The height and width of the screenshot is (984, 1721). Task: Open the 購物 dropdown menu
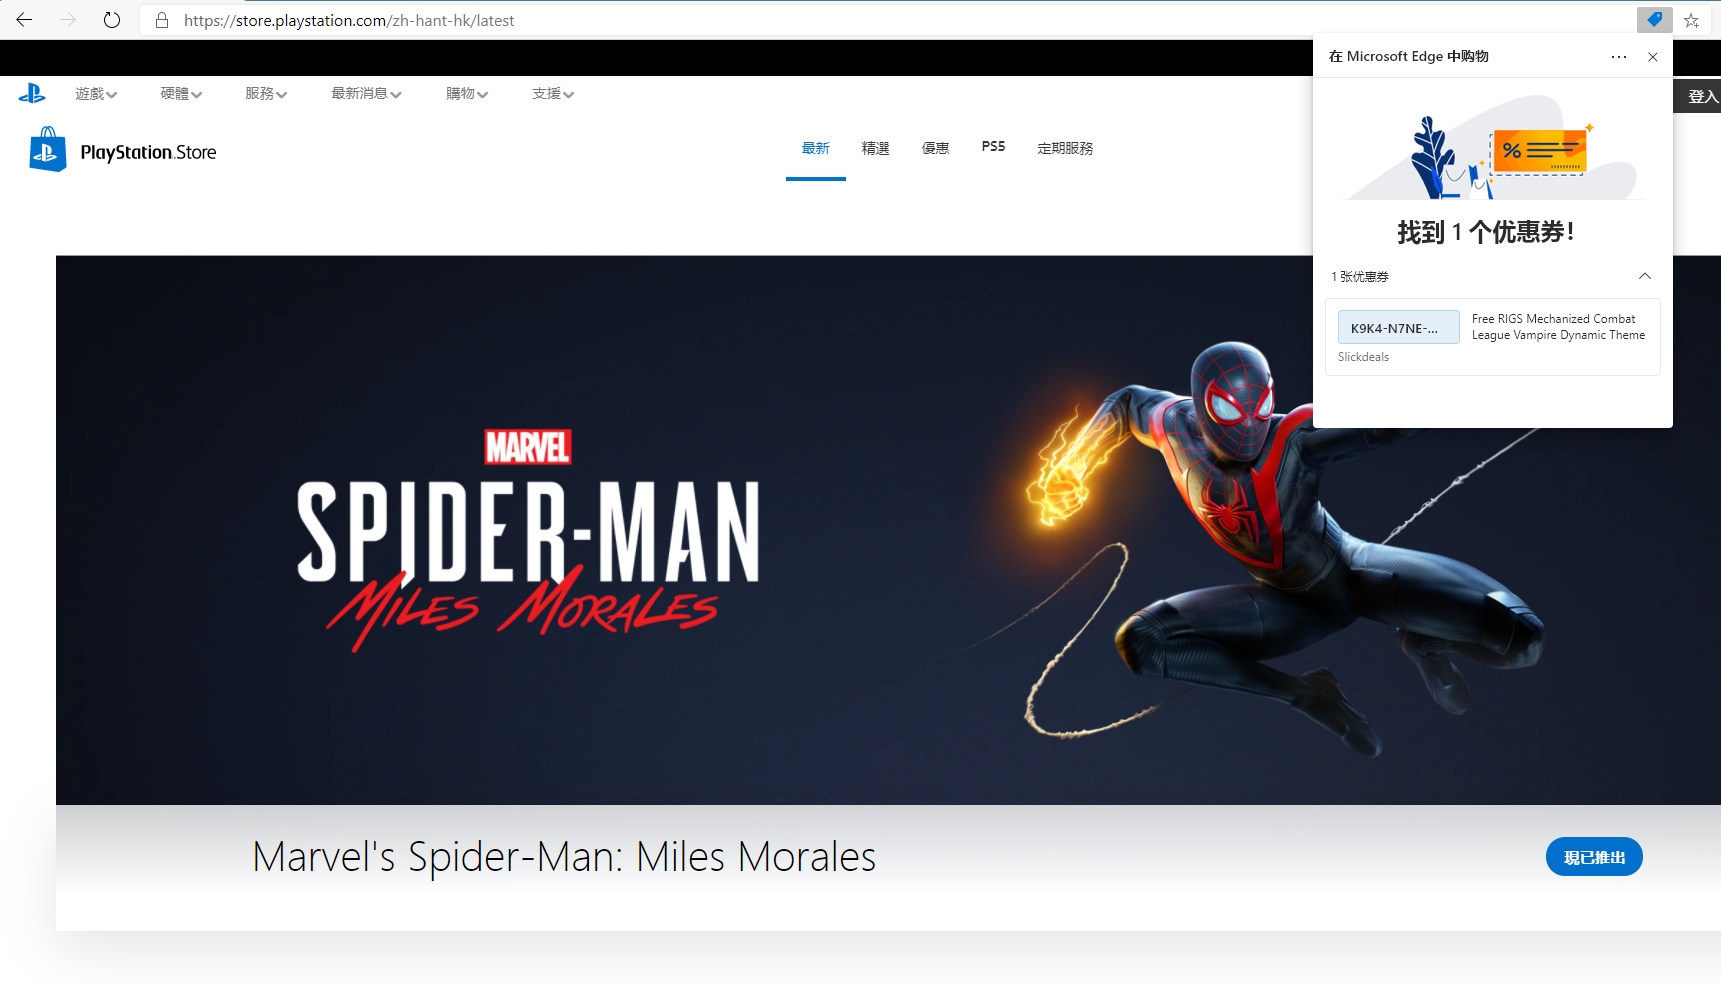point(467,94)
